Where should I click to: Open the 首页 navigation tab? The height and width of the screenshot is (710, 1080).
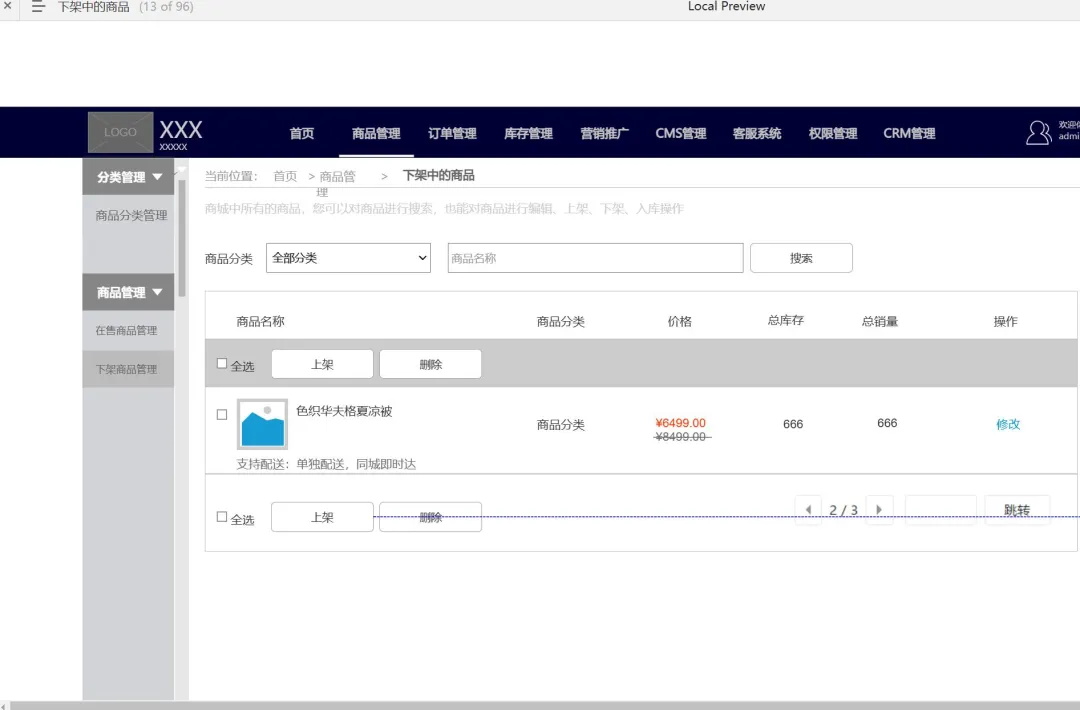pyautogui.click(x=302, y=134)
